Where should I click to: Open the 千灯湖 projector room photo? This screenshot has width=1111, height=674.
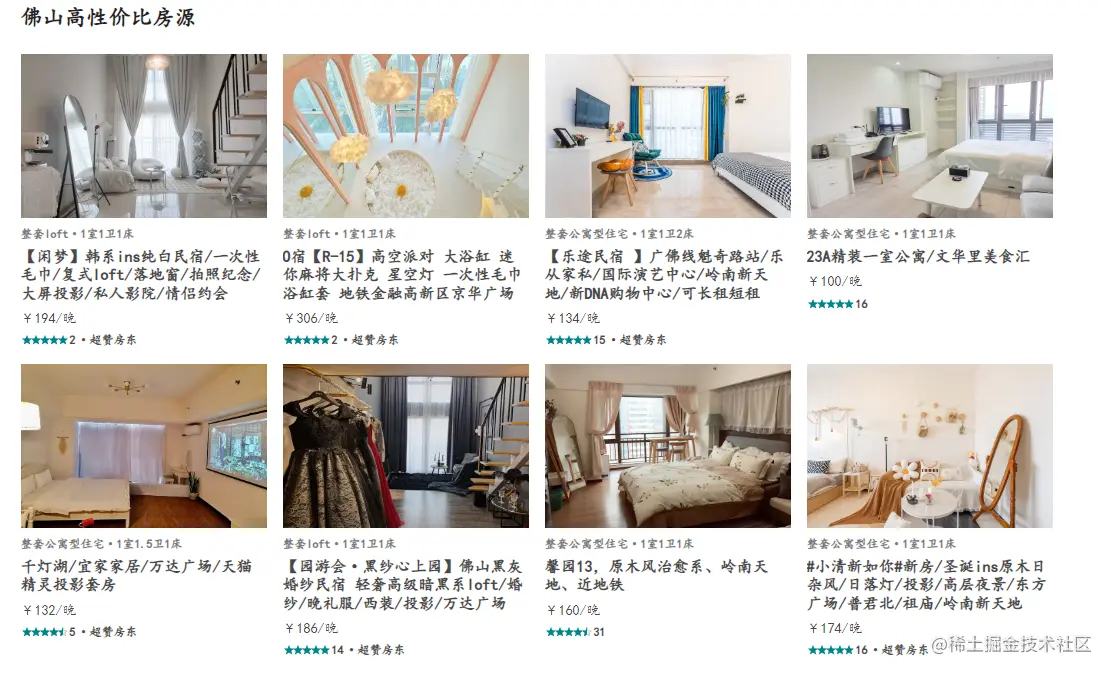144,446
